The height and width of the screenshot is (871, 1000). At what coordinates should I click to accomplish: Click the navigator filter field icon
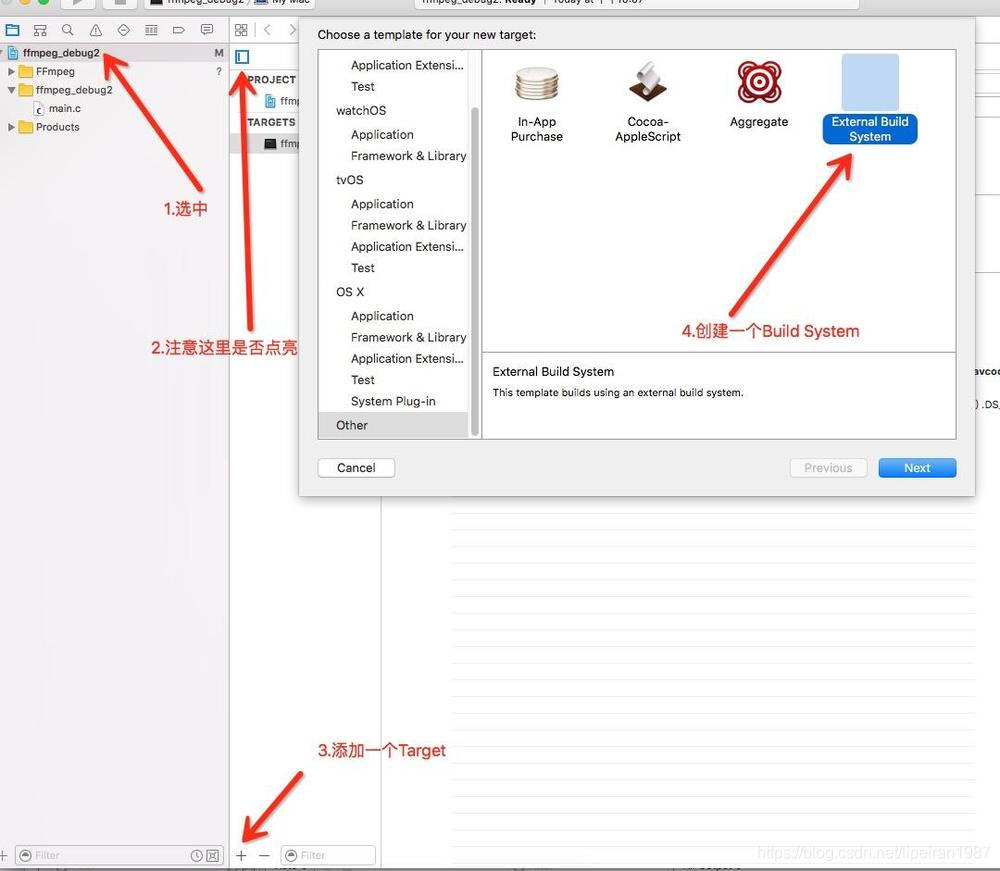(26, 855)
